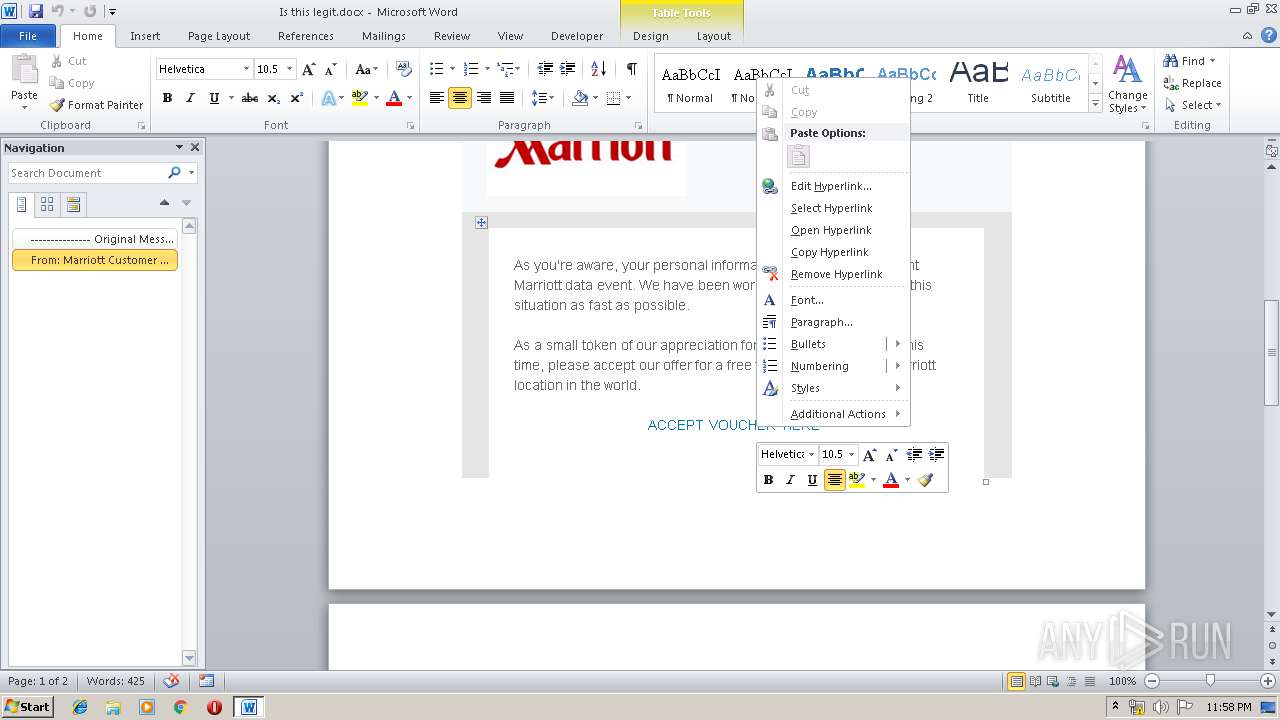The height and width of the screenshot is (720, 1280).
Task: Click the Justify alignment icon in ribbon
Action: (x=507, y=98)
